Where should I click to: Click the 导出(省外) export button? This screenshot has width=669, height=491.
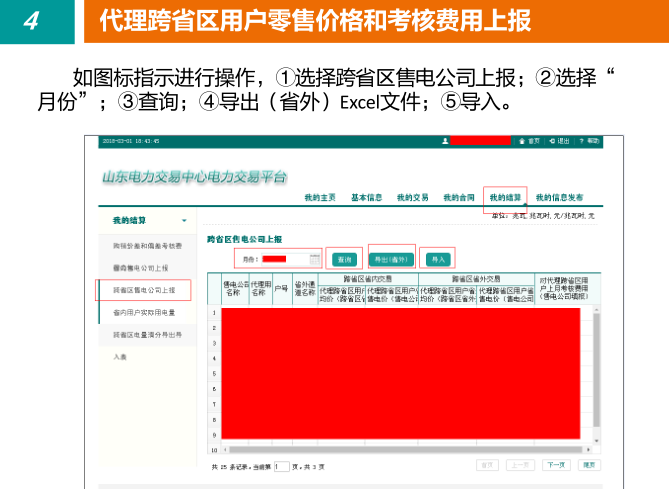(x=391, y=259)
